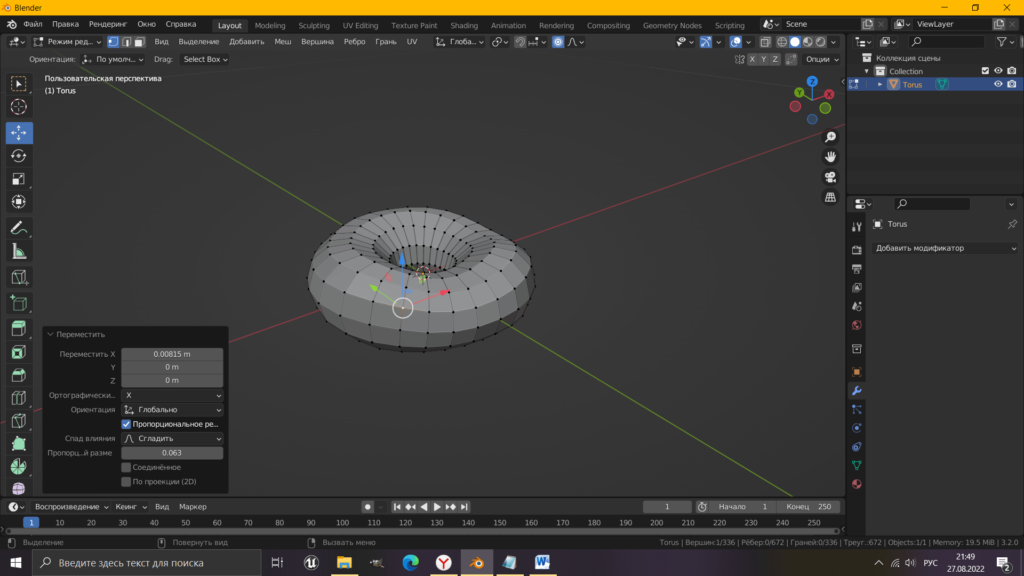
Task: Hide Torus with eye icon in outliner
Action: tap(997, 85)
